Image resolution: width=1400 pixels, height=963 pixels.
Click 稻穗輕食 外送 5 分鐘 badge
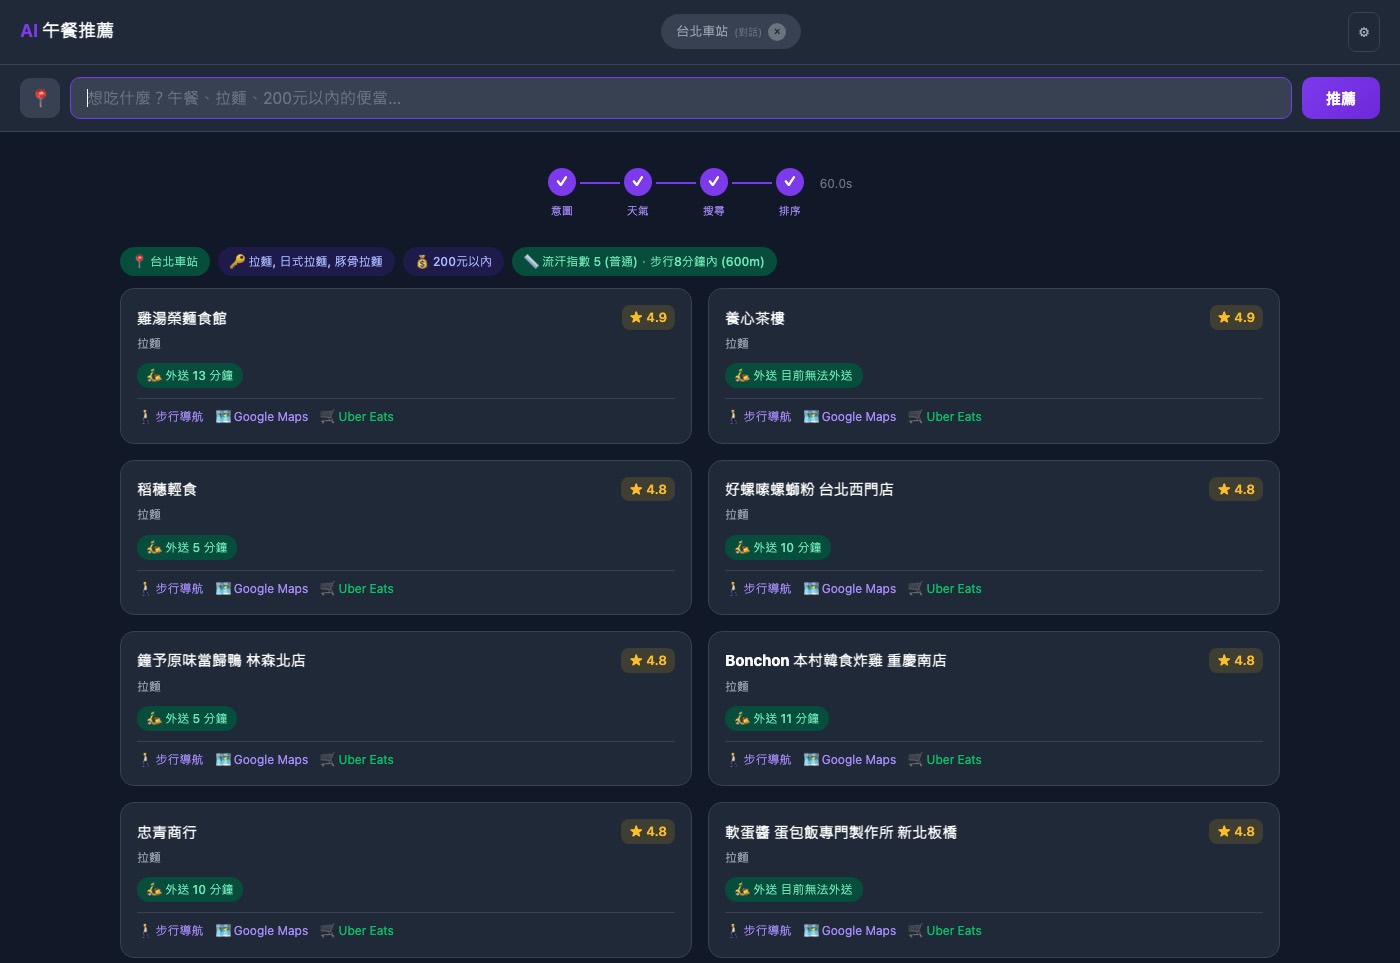[187, 548]
